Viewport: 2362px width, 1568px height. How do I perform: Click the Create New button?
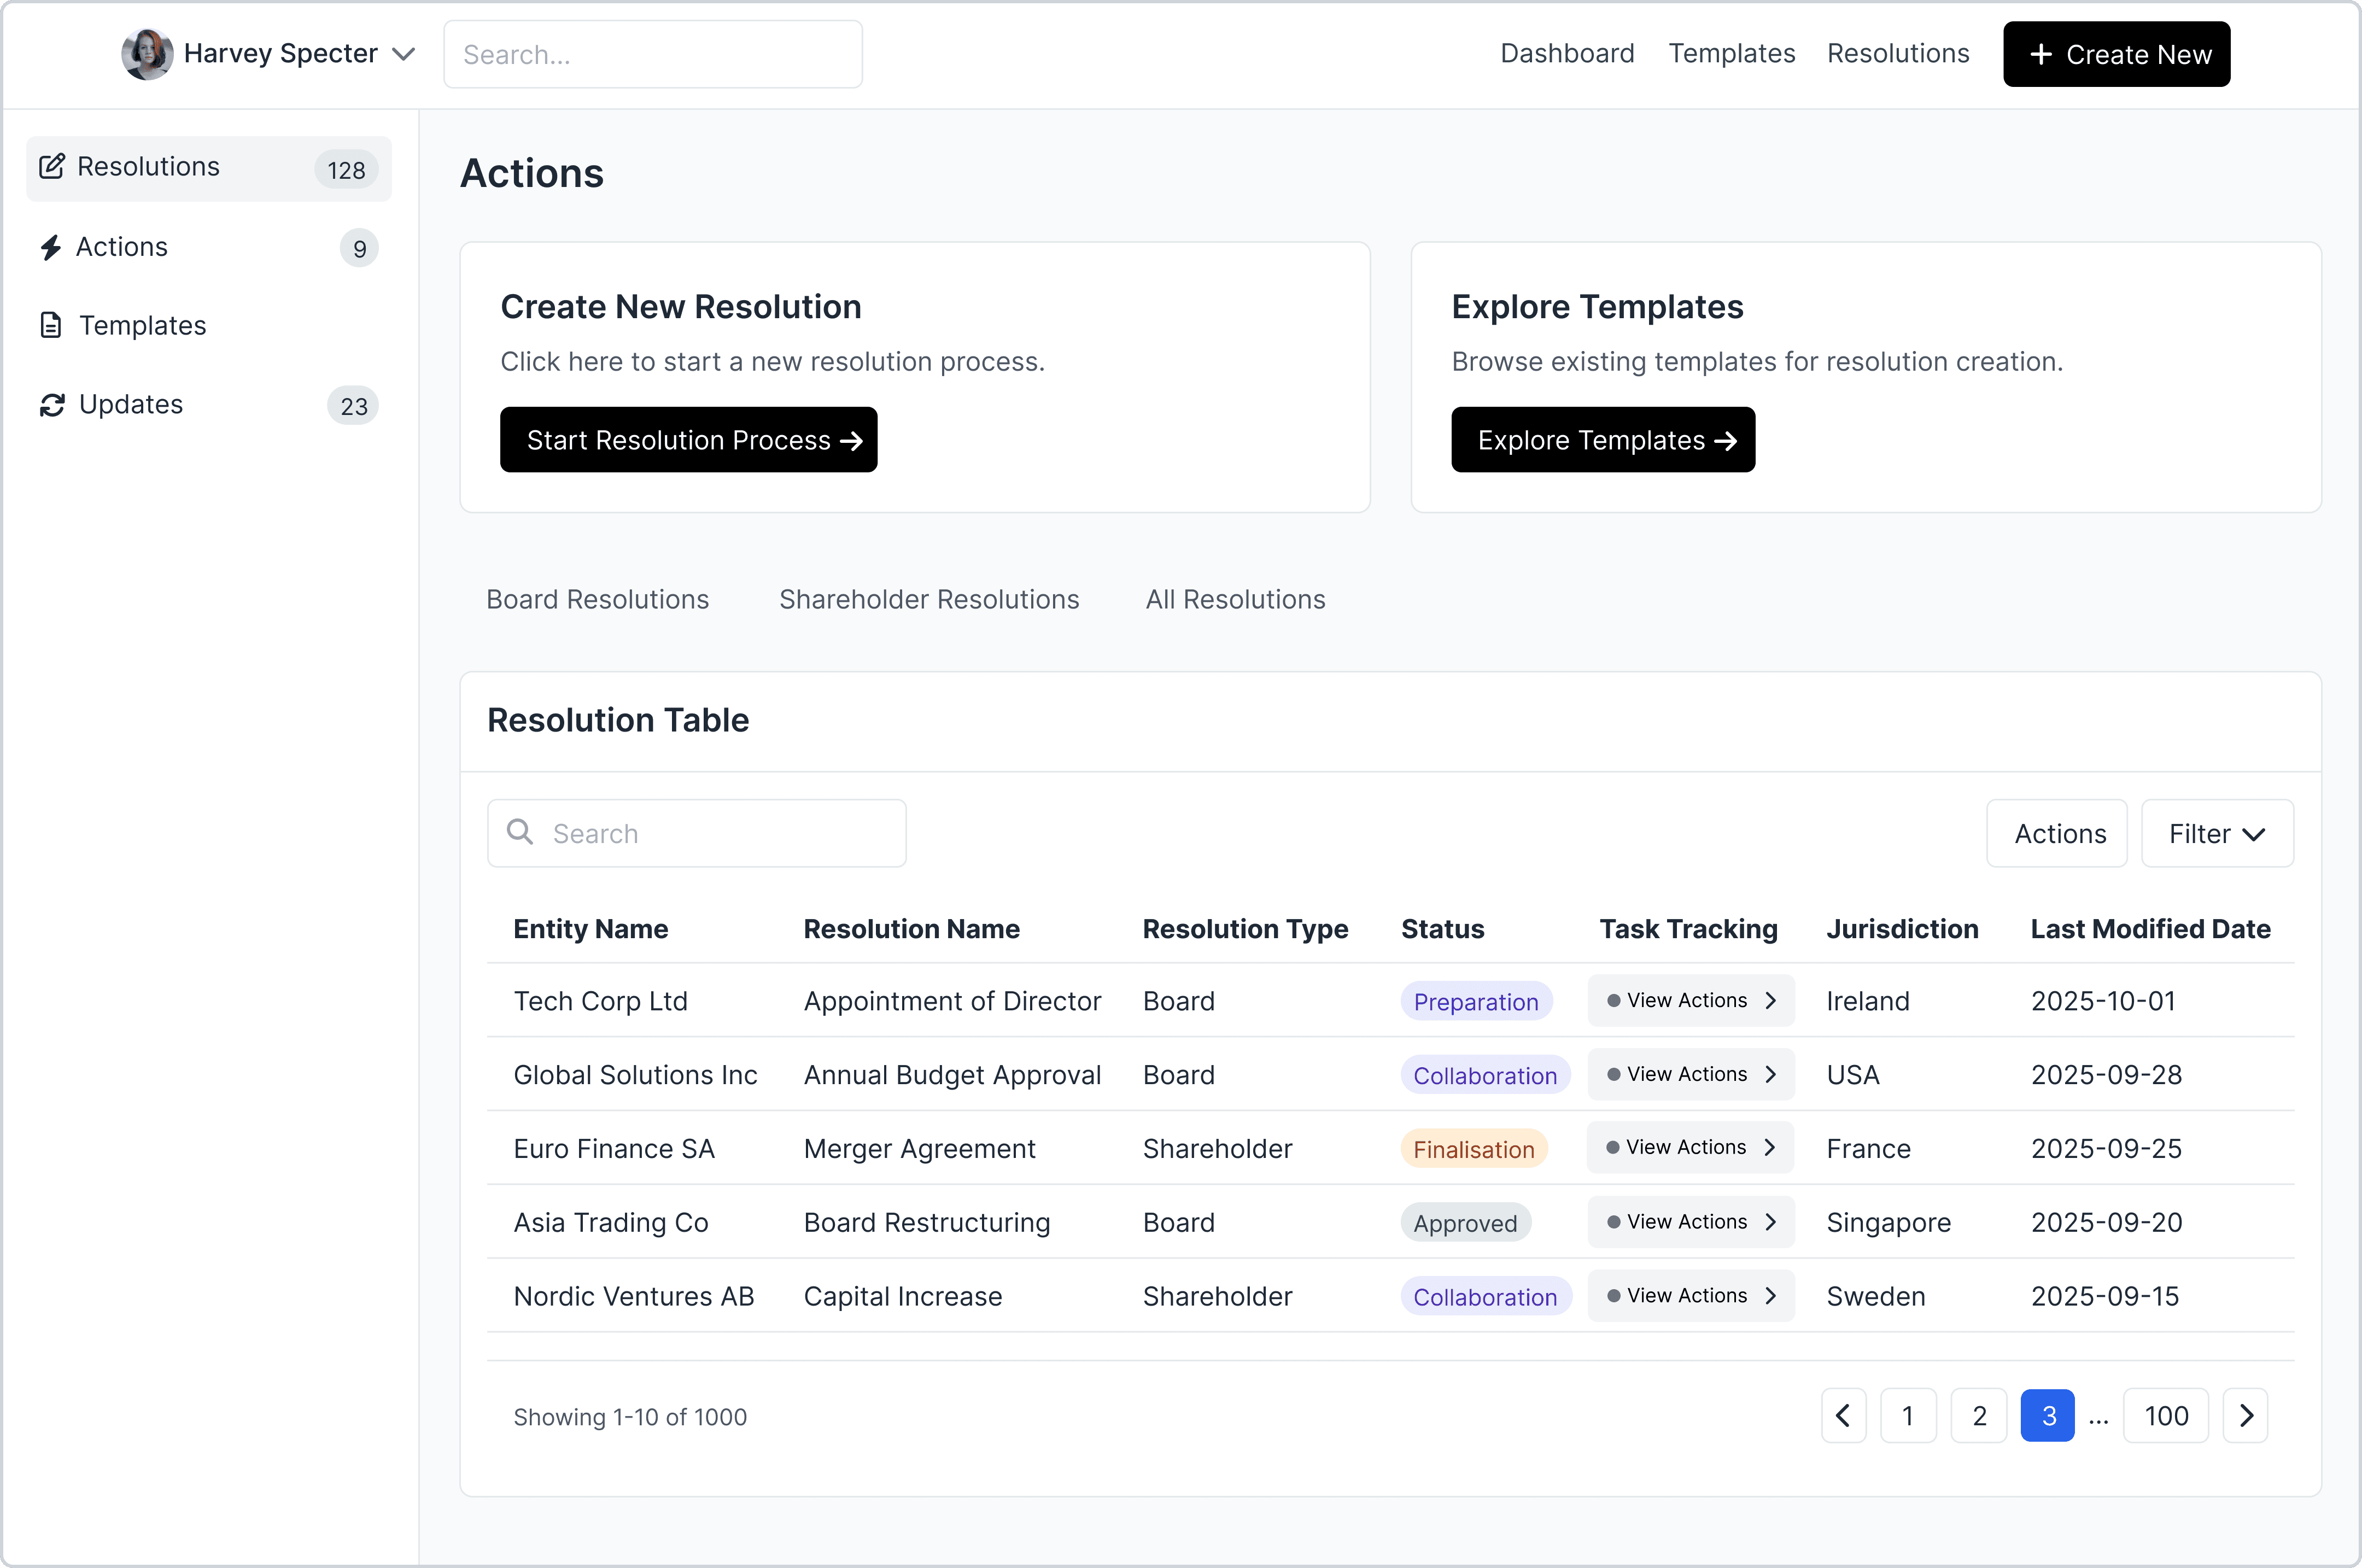click(2116, 54)
